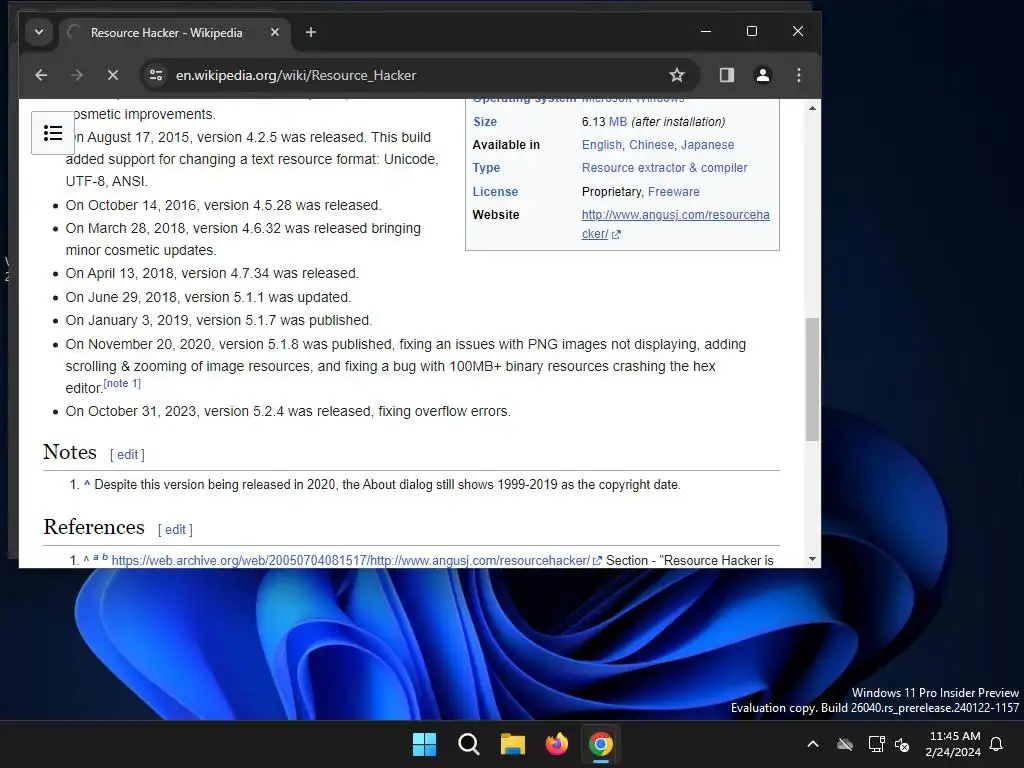This screenshot has height=768, width=1024.
Task: Click the scrollbar down arrow
Action: [x=812, y=559]
